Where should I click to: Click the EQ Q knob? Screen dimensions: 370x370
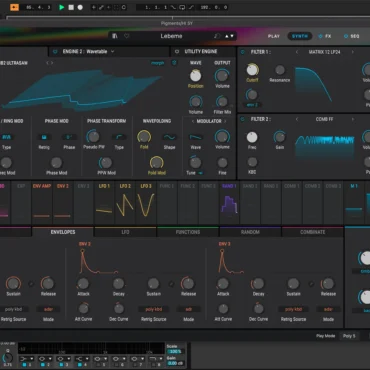pos(7,357)
